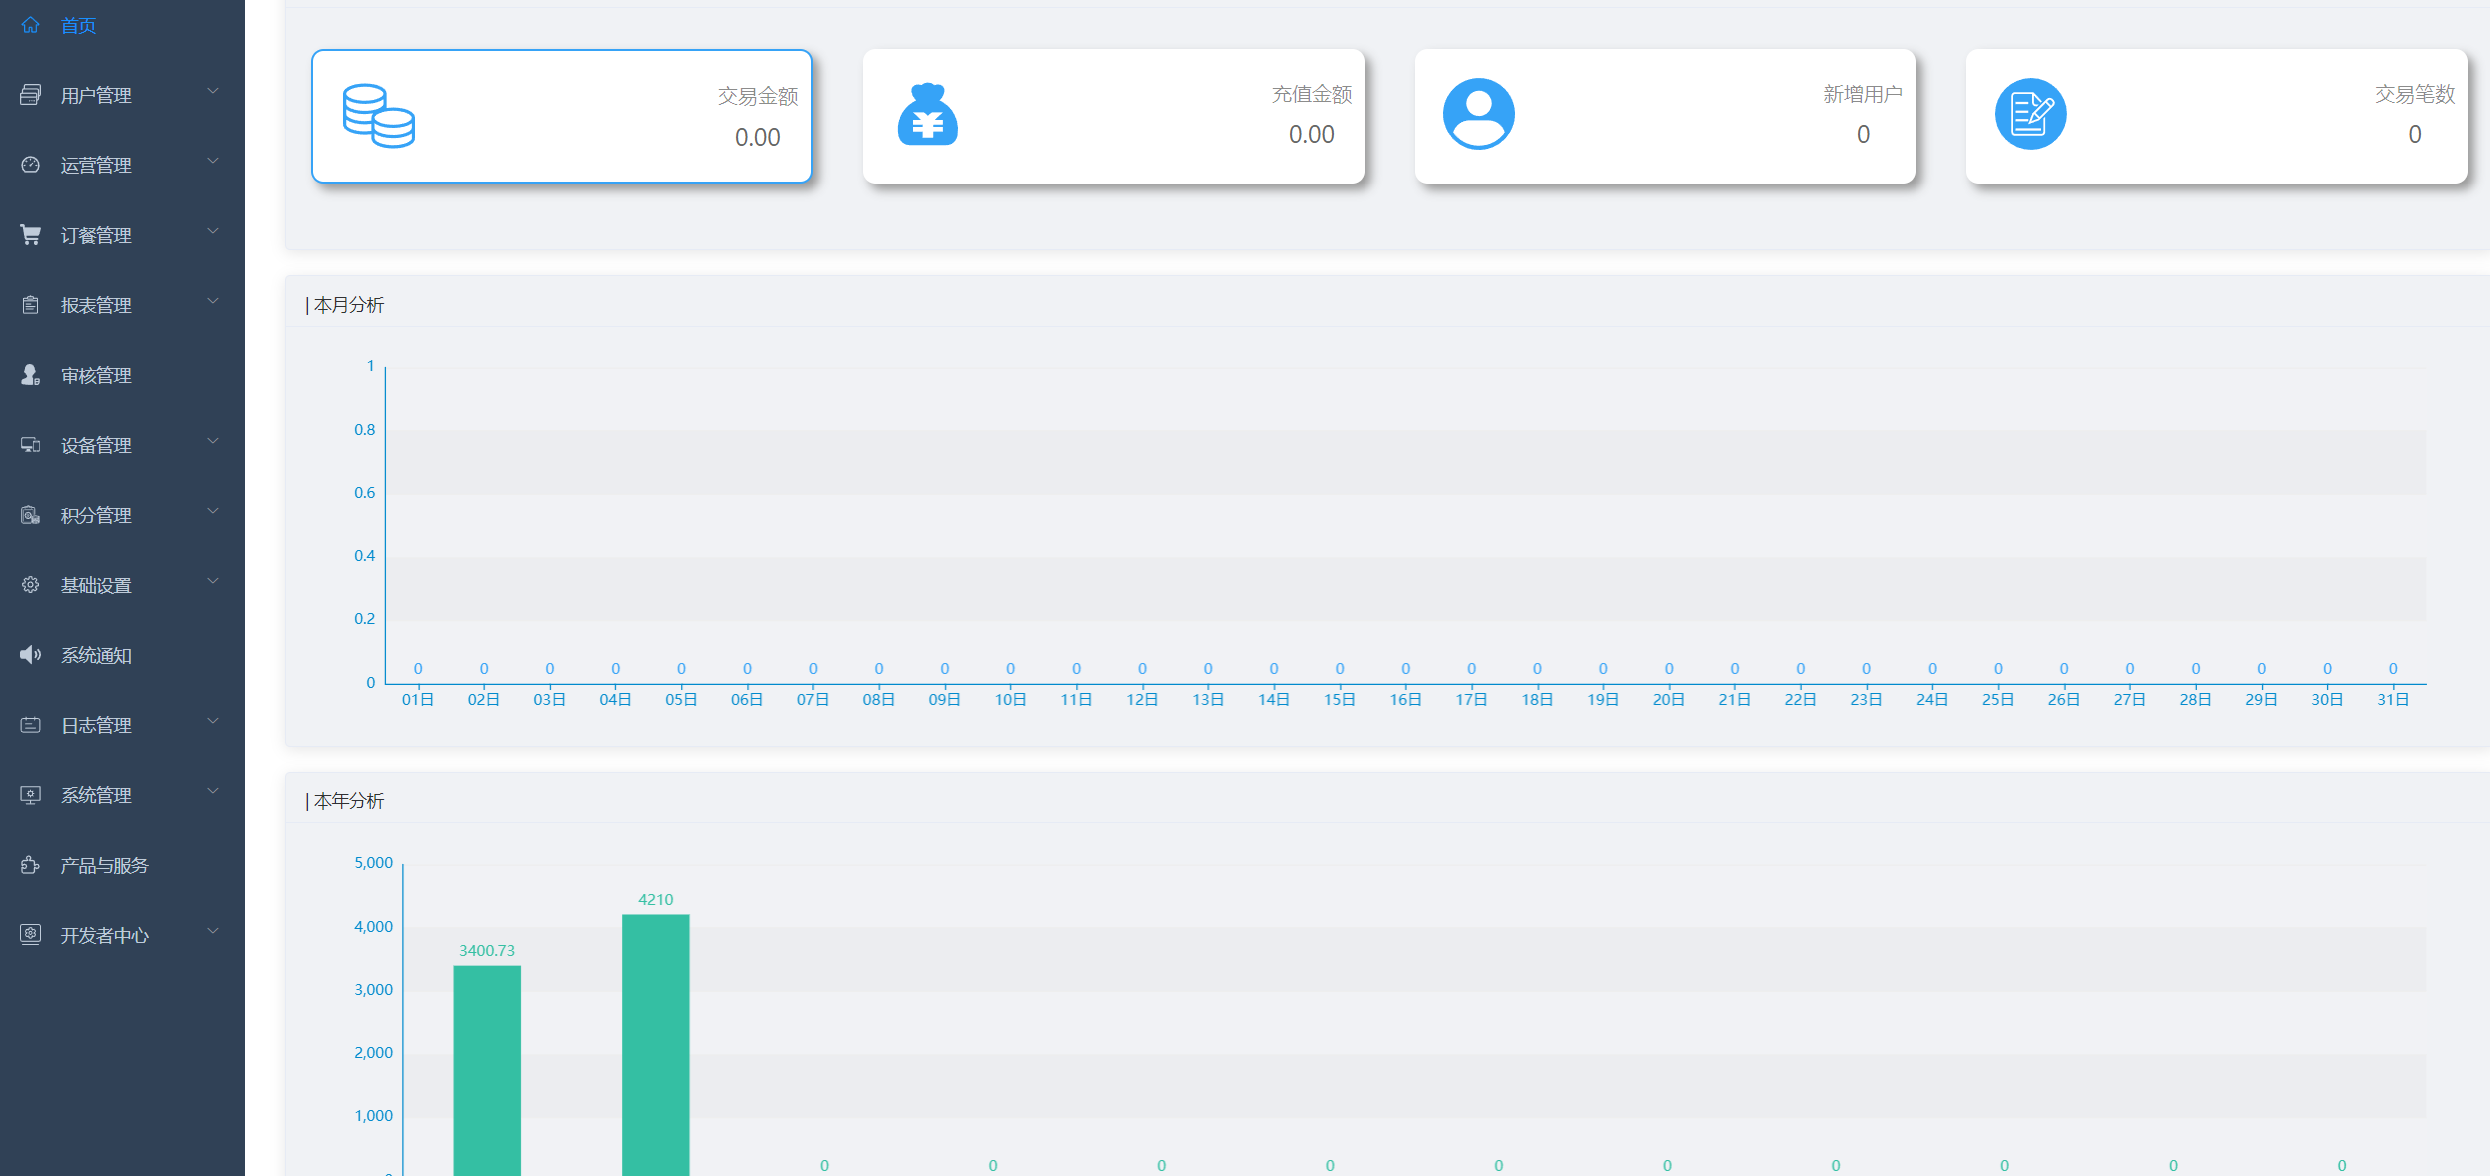The width and height of the screenshot is (2490, 1176).
Task: Click the 4210 bar in 本年分析
Action: (x=656, y=1045)
